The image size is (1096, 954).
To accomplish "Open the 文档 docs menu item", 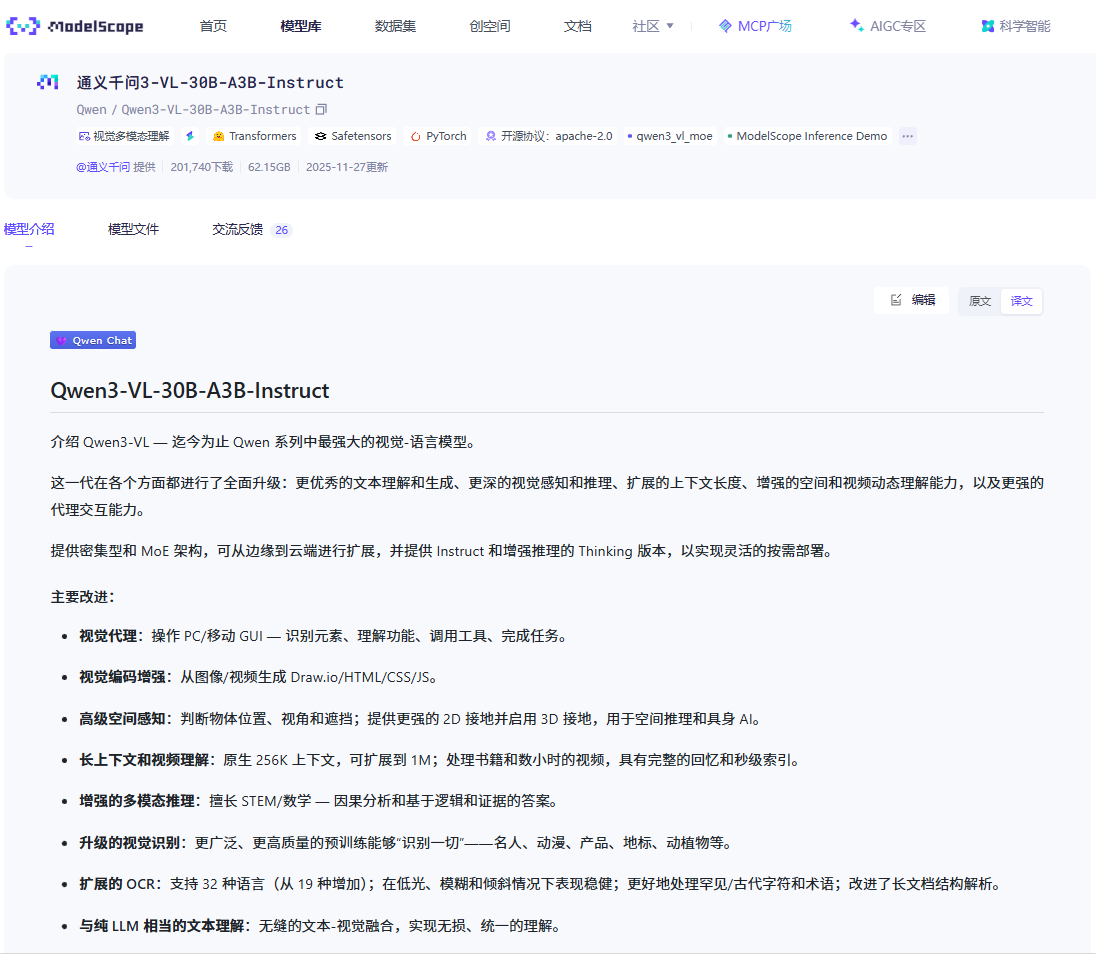I will 577,27.
